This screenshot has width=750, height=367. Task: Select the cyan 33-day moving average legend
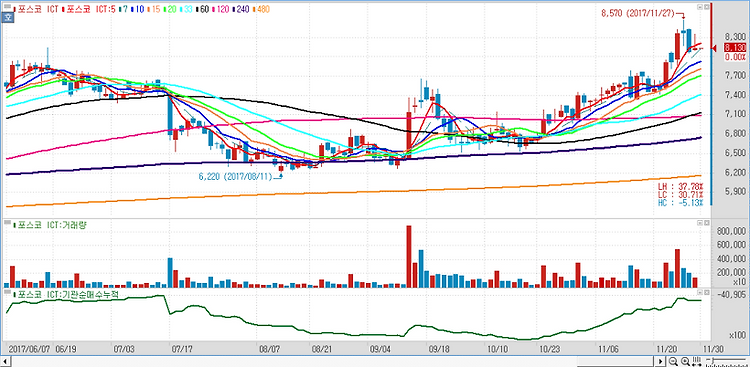(186, 9)
